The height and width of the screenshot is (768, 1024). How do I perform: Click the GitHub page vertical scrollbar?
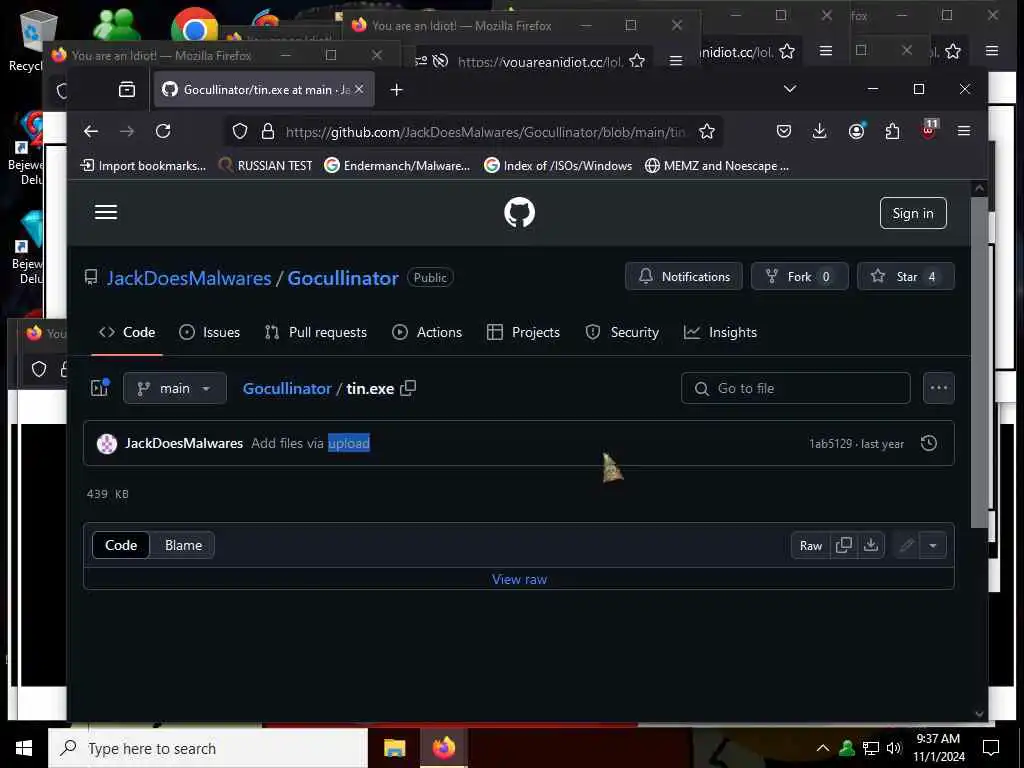coord(979,362)
